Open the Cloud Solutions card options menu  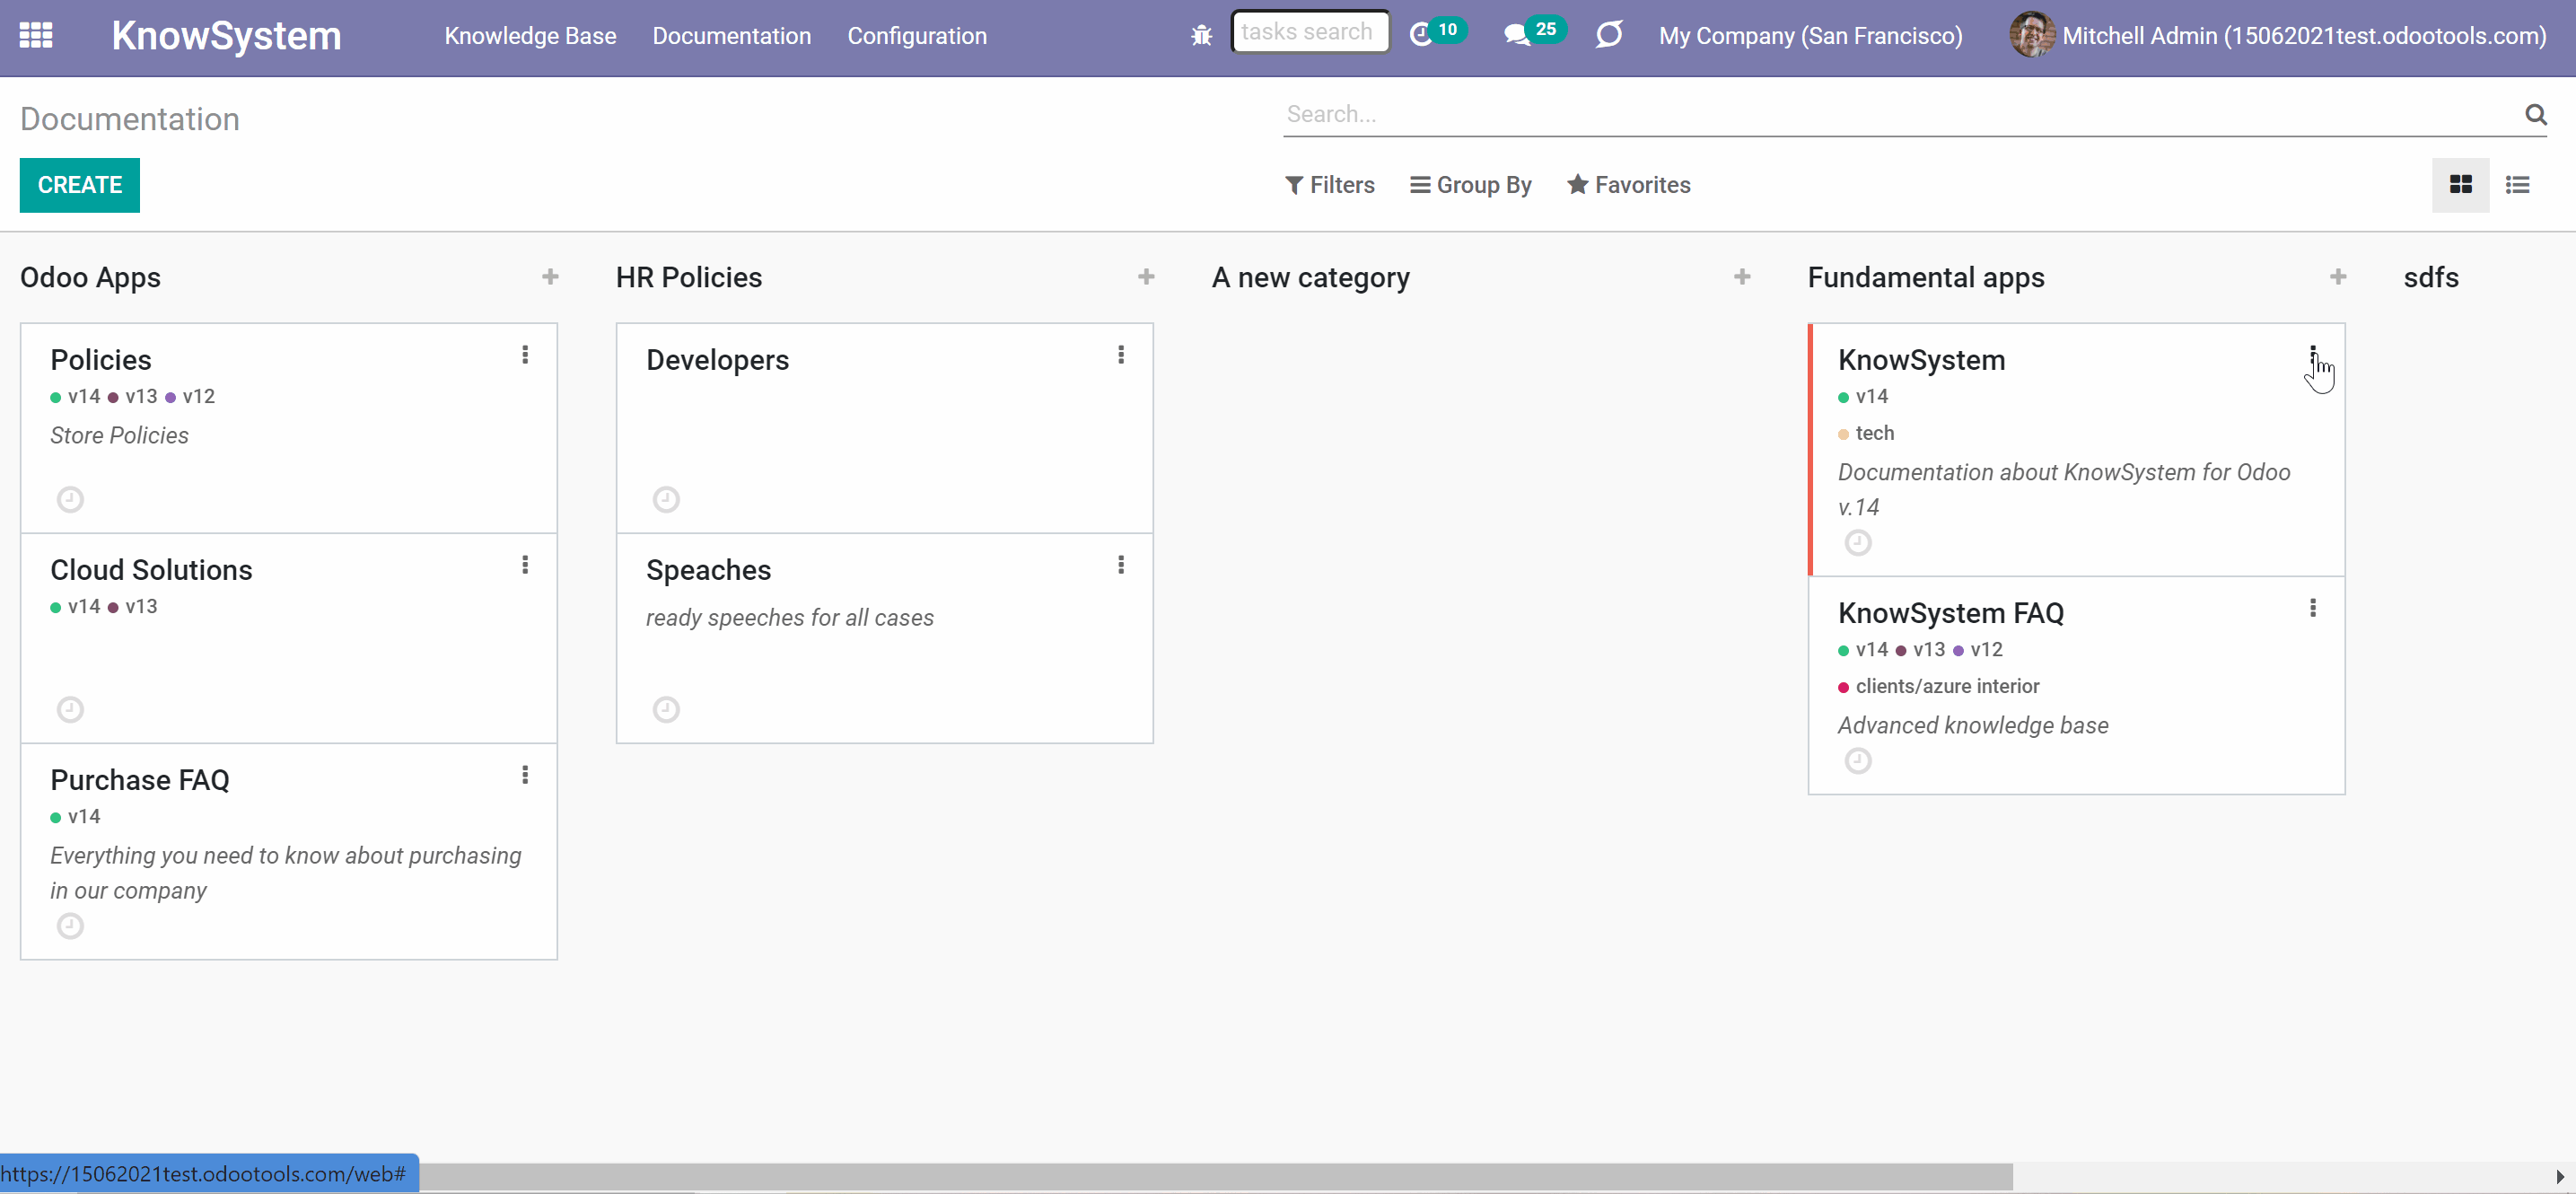click(525, 565)
